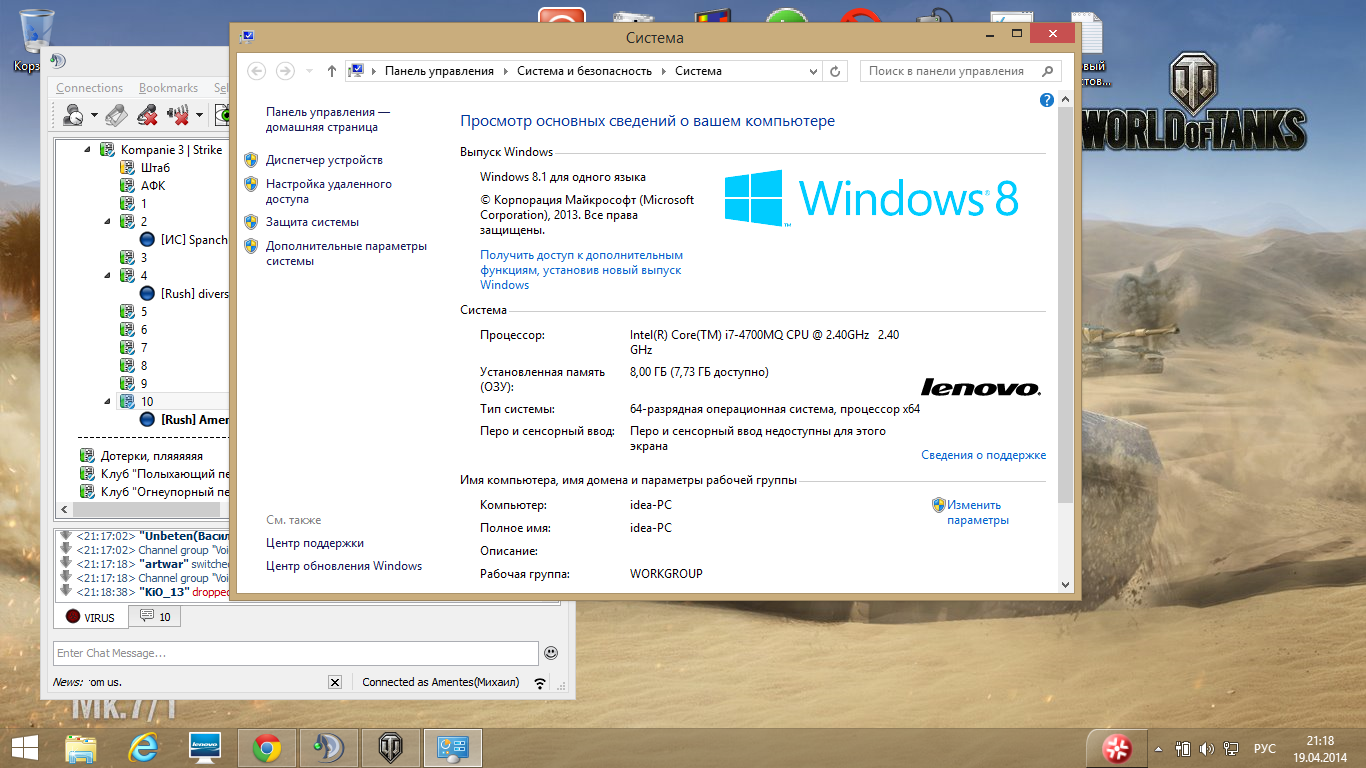This screenshot has height=768, width=1366.
Task: Click the volume speaker tray icon
Action: pyautogui.click(x=1206, y=748)
